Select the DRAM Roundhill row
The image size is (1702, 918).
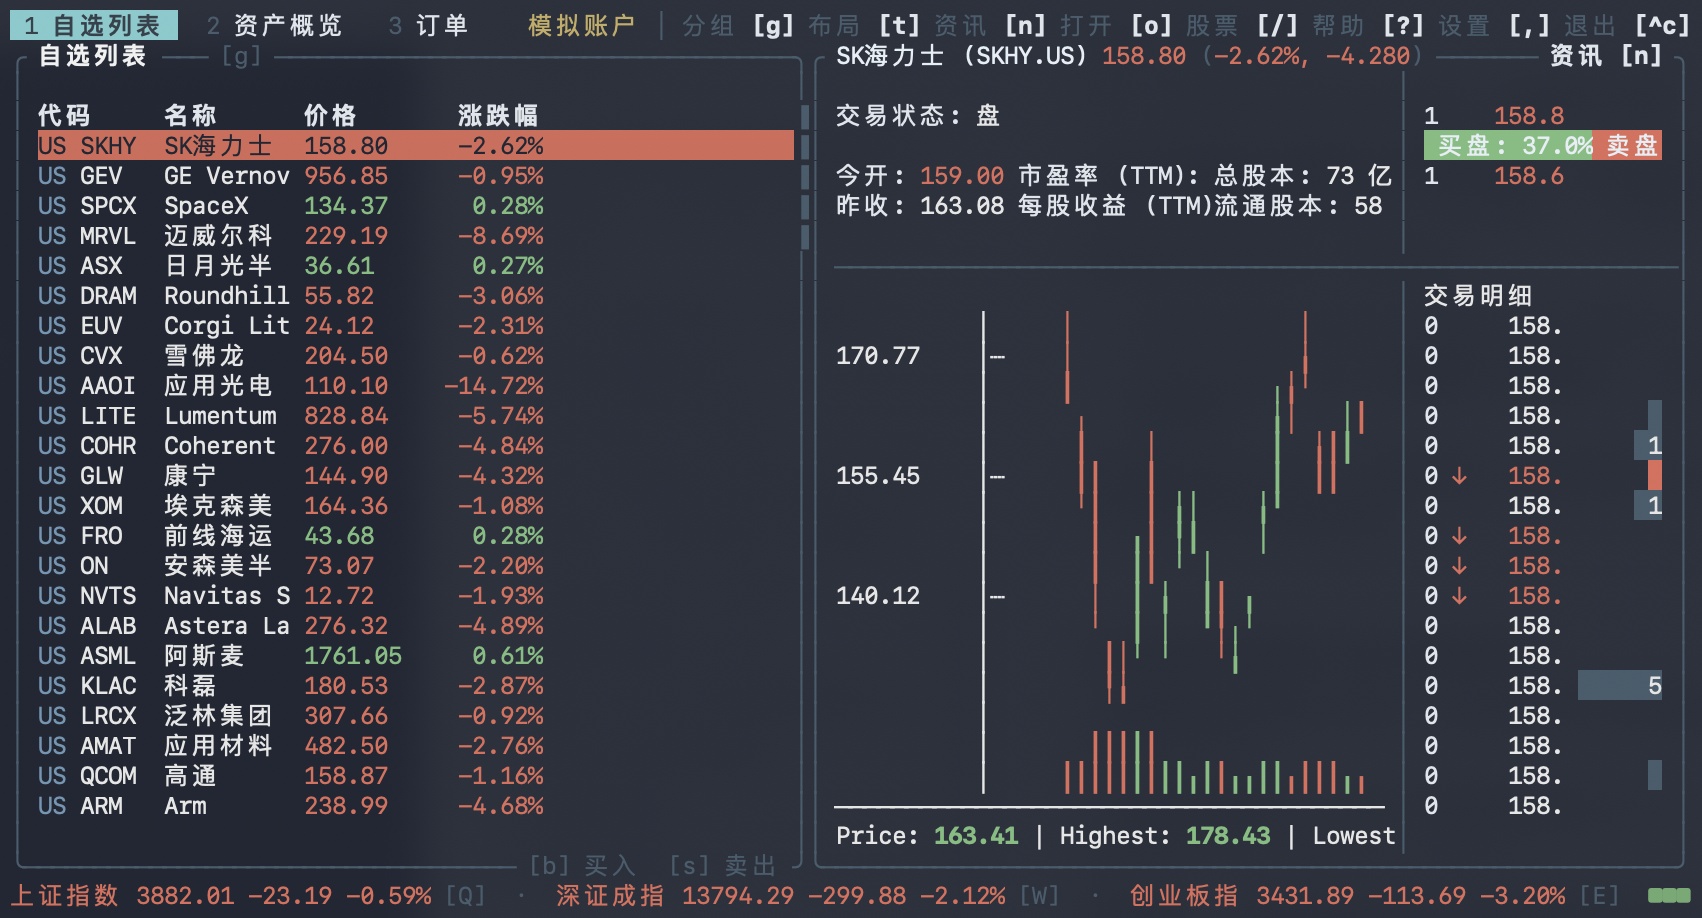tap(416, 296)
